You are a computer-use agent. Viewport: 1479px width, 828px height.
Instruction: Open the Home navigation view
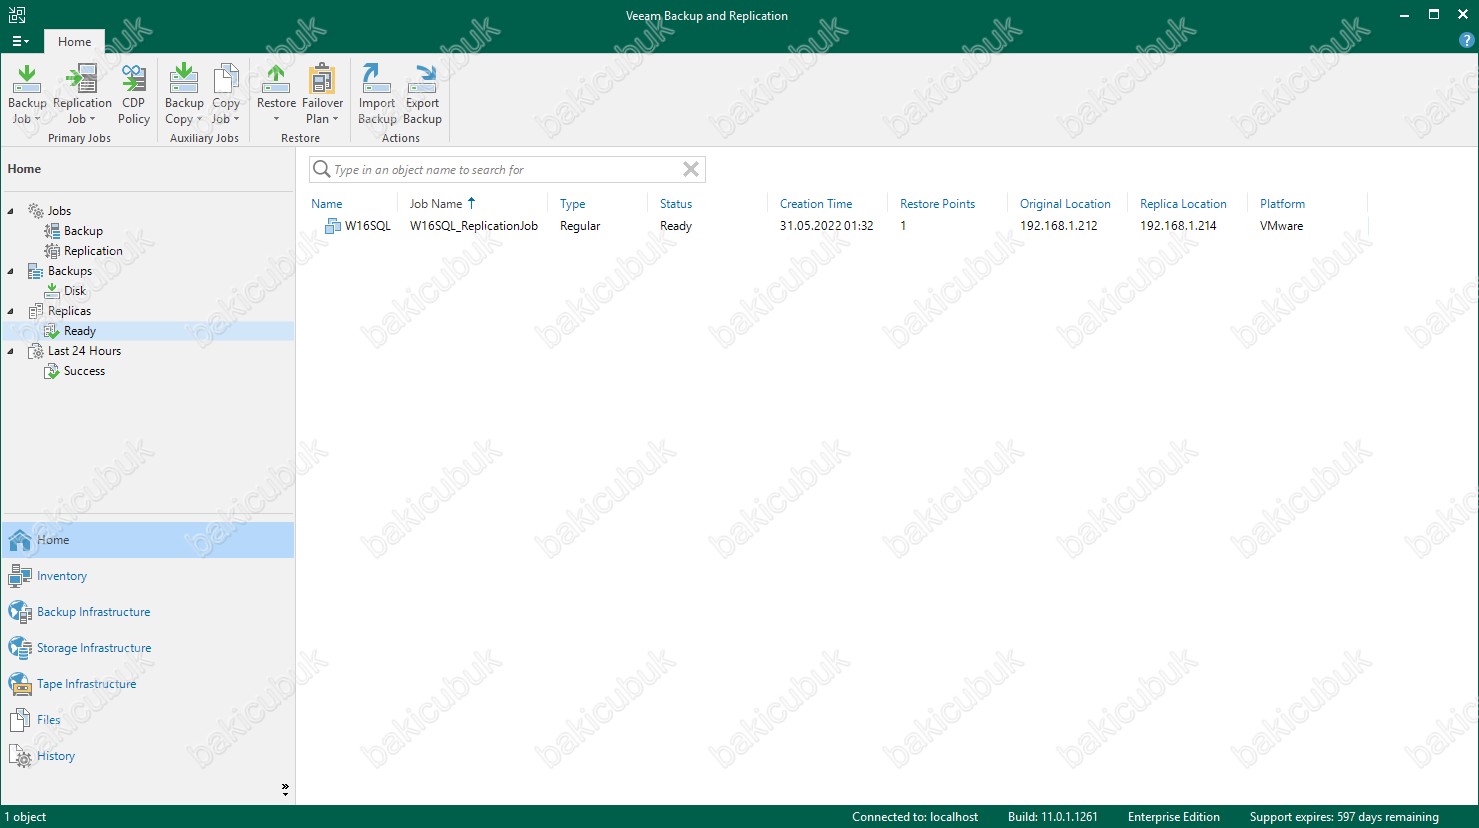click(148, 540)
